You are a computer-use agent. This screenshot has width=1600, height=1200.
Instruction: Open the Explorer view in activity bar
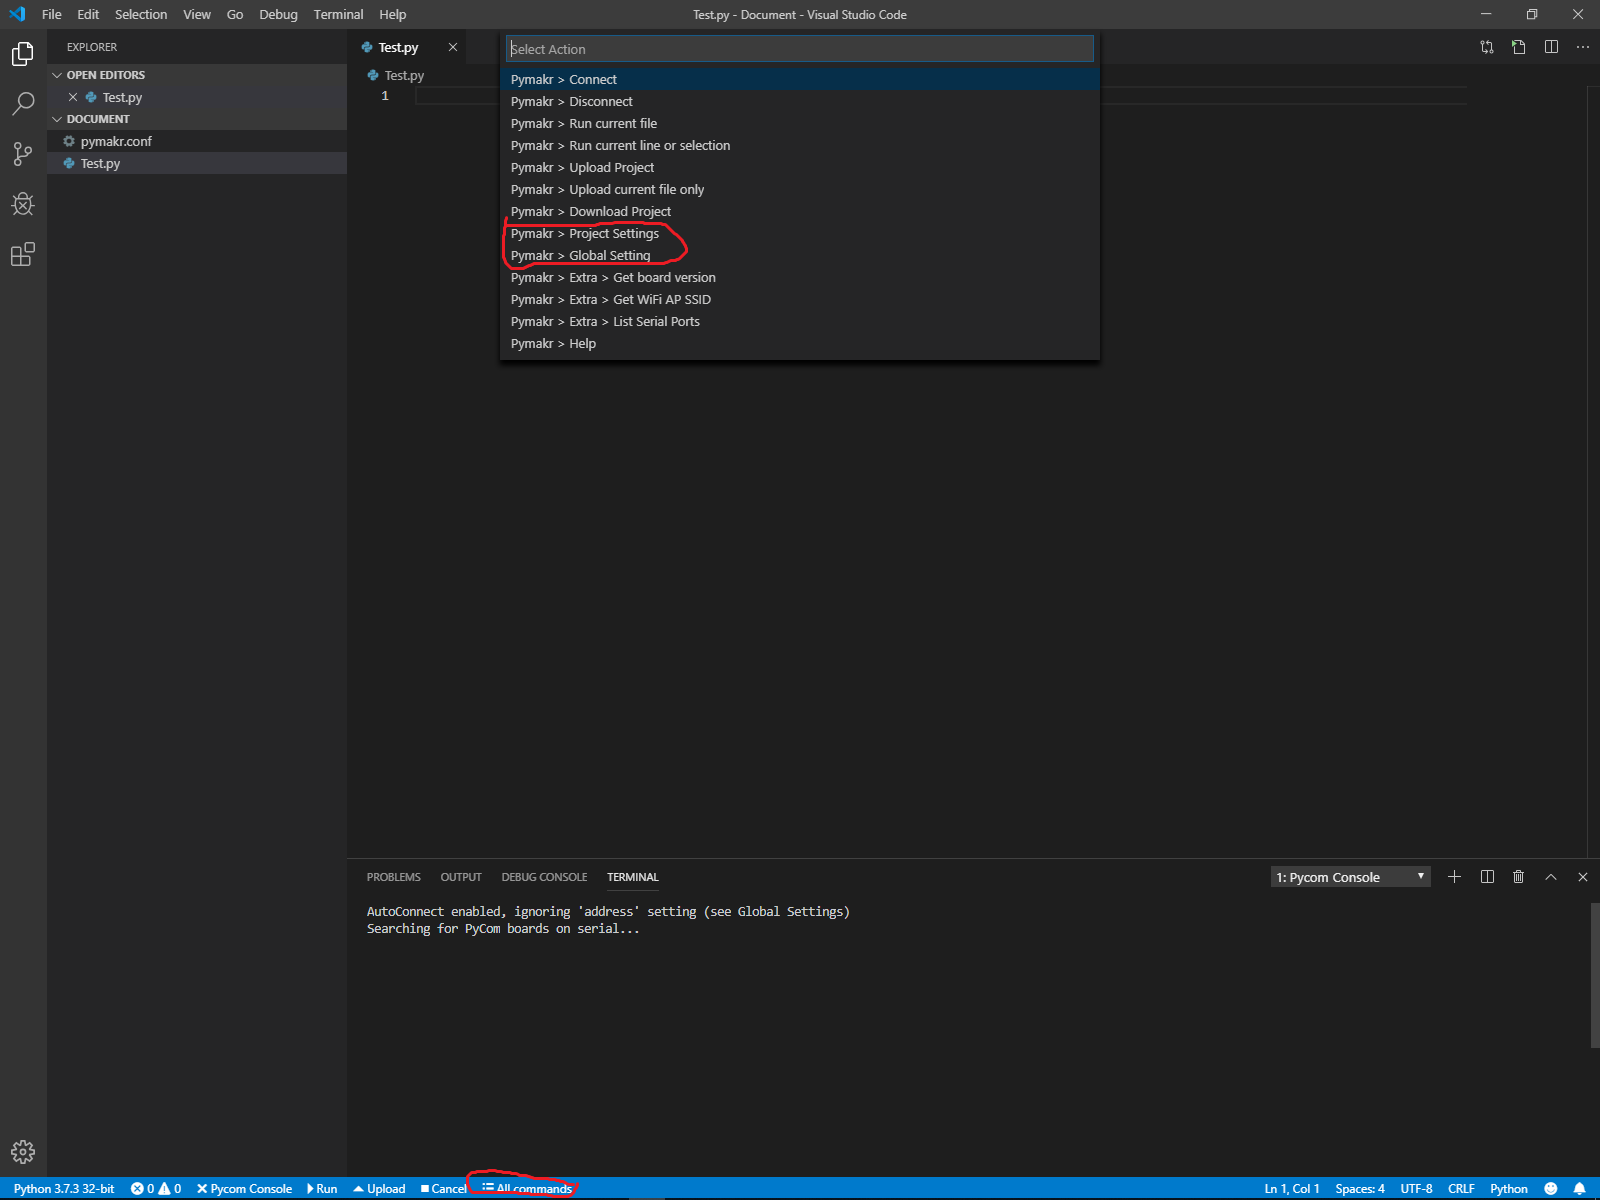(22, 54)
